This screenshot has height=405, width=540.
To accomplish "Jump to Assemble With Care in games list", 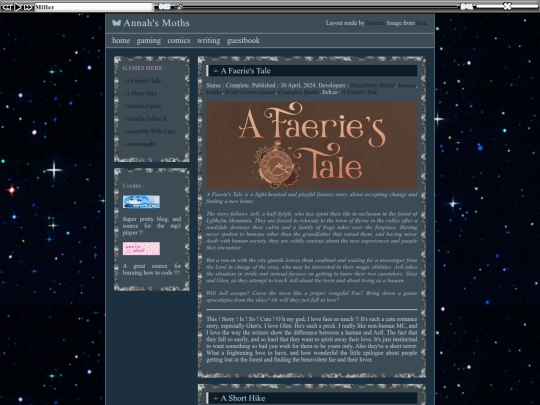I will tap(149, 132).
